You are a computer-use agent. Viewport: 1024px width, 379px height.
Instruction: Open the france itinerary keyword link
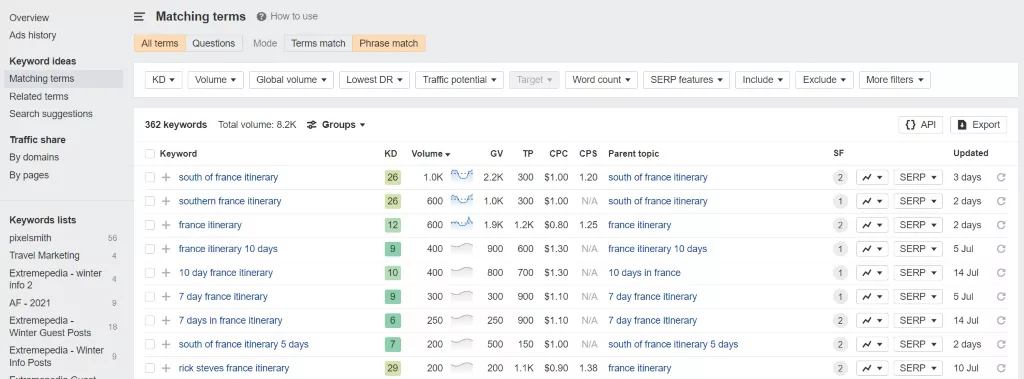(210, 225)
